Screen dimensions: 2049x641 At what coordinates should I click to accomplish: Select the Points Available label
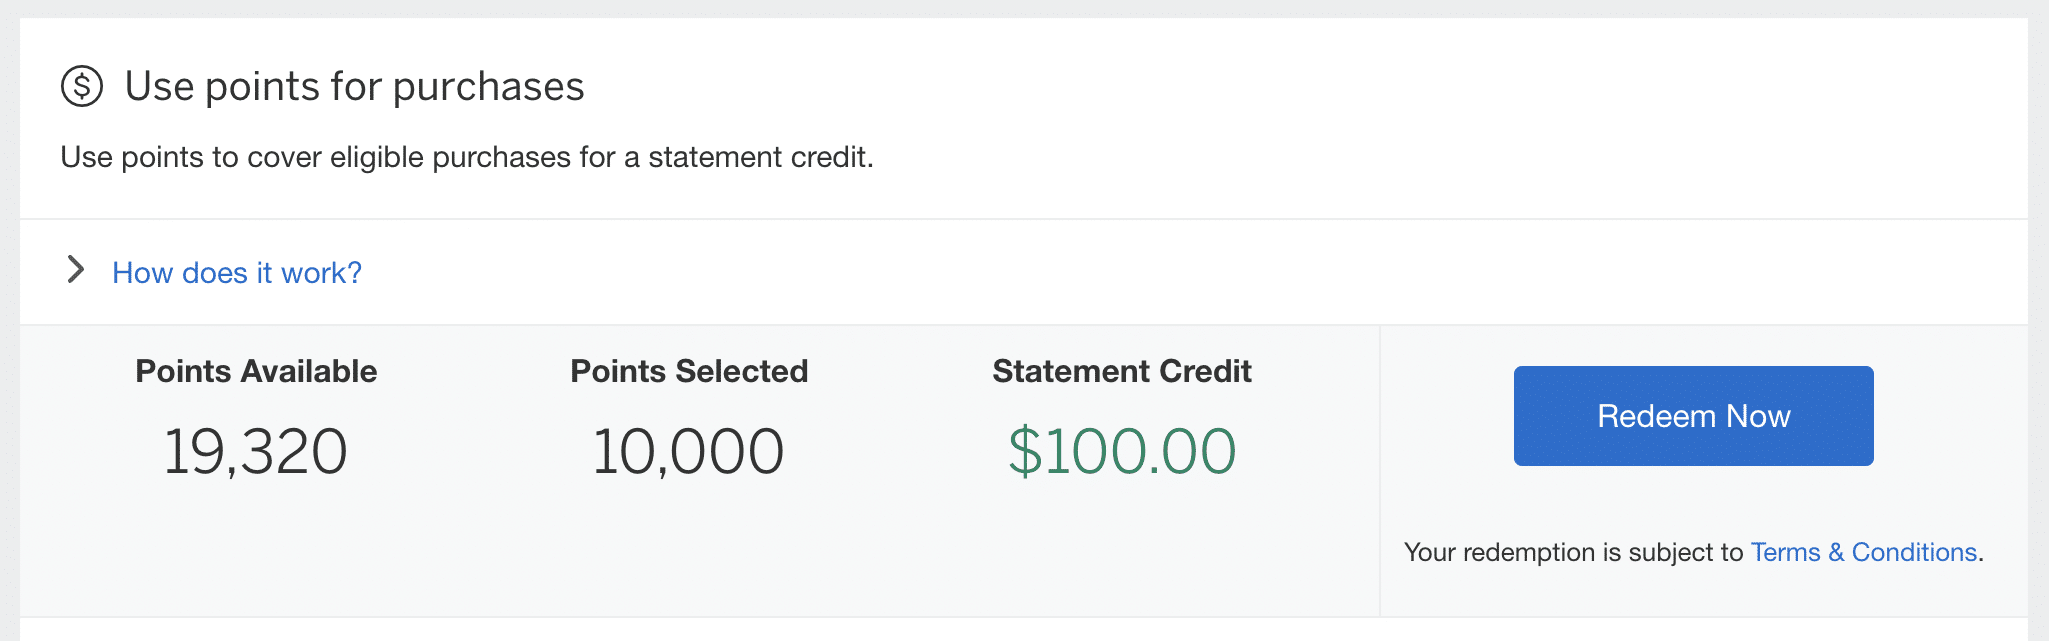pyautogui.click(x=256, y=371)
